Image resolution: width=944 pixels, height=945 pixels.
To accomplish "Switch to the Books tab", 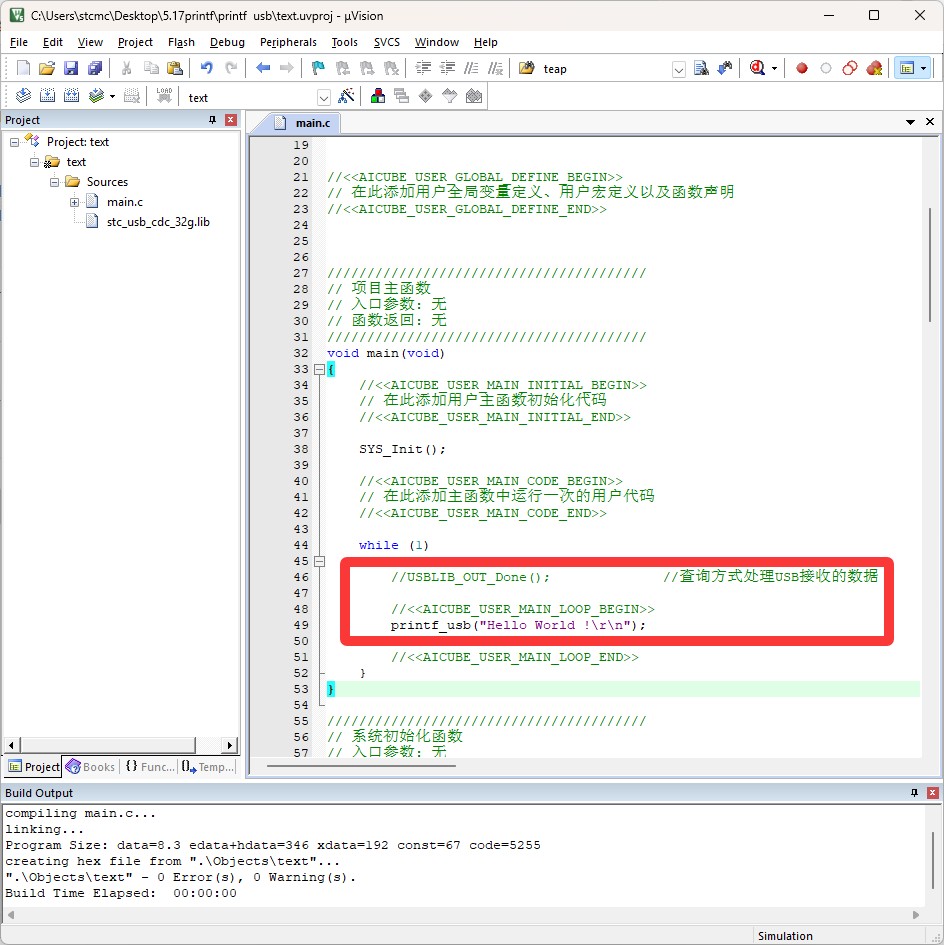I will point(90,767).
